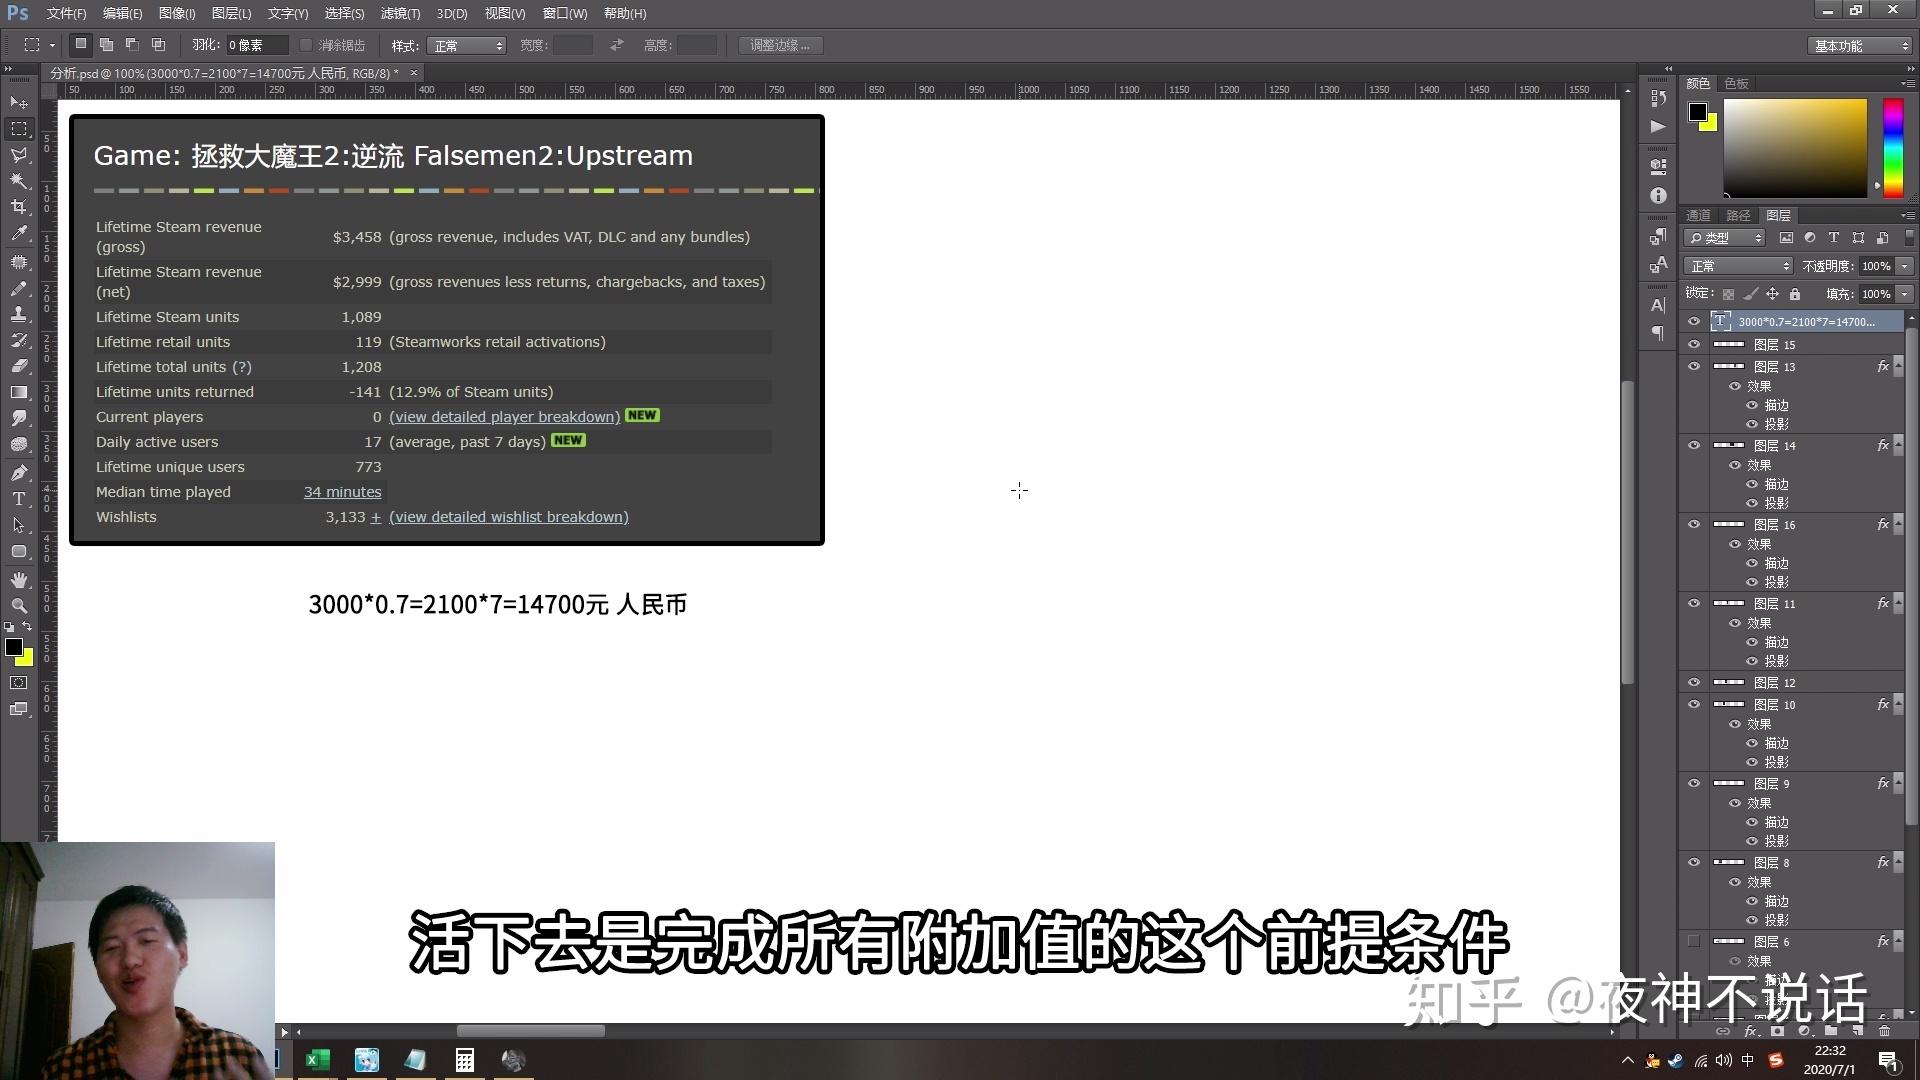Screen dimensions: 1920x1080
Task: Hide the 图层 16 layer
Action: click(1694, 524)
